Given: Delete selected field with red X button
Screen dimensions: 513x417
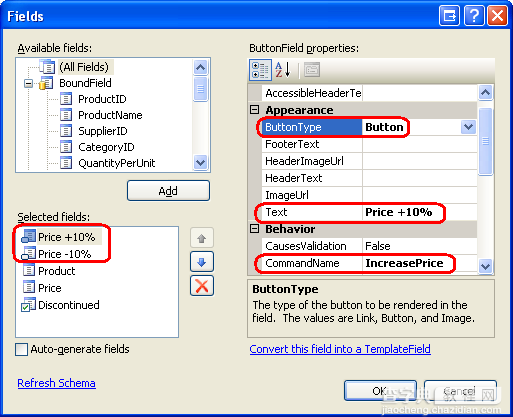Looking at the screenshot, I should coord(202,286).
